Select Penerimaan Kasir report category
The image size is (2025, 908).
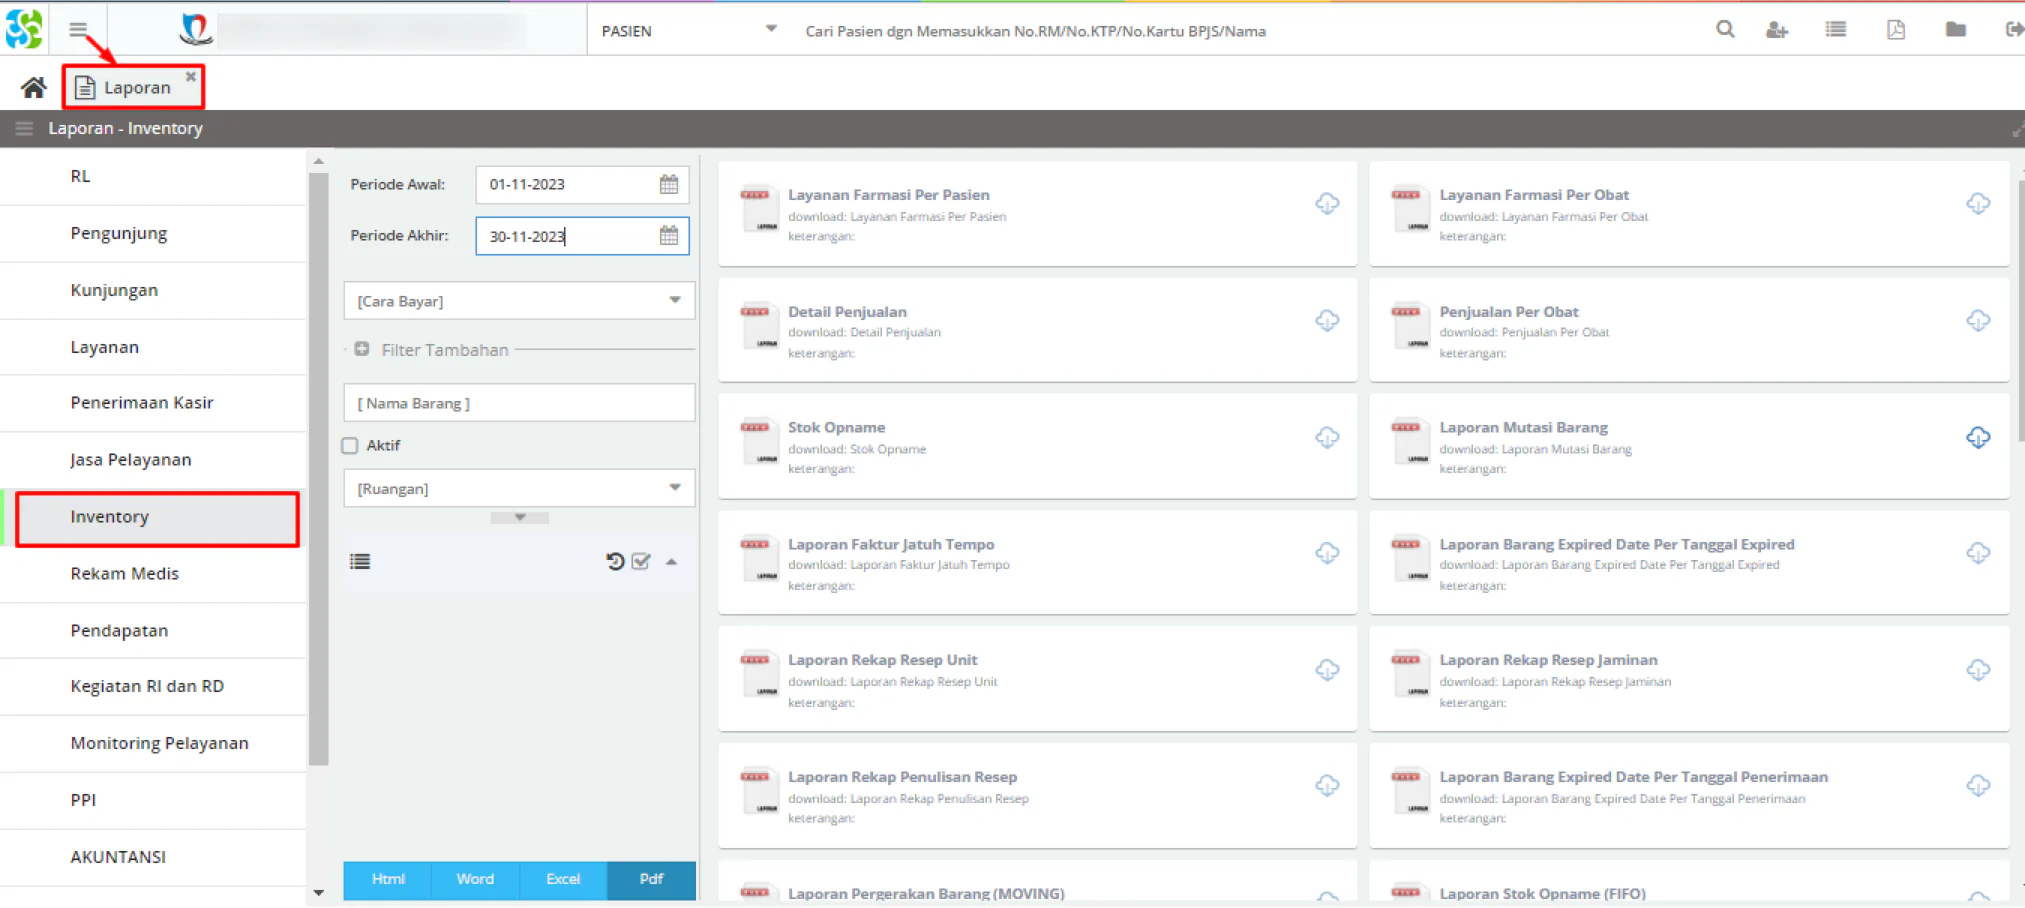[x=153, y=403]
